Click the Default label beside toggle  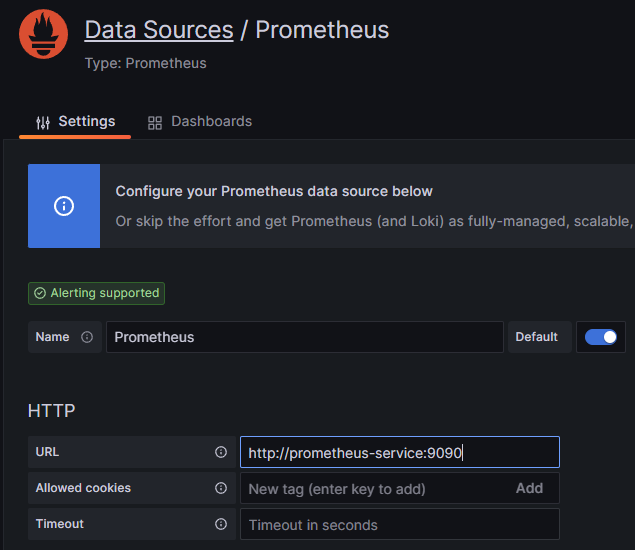537,337
